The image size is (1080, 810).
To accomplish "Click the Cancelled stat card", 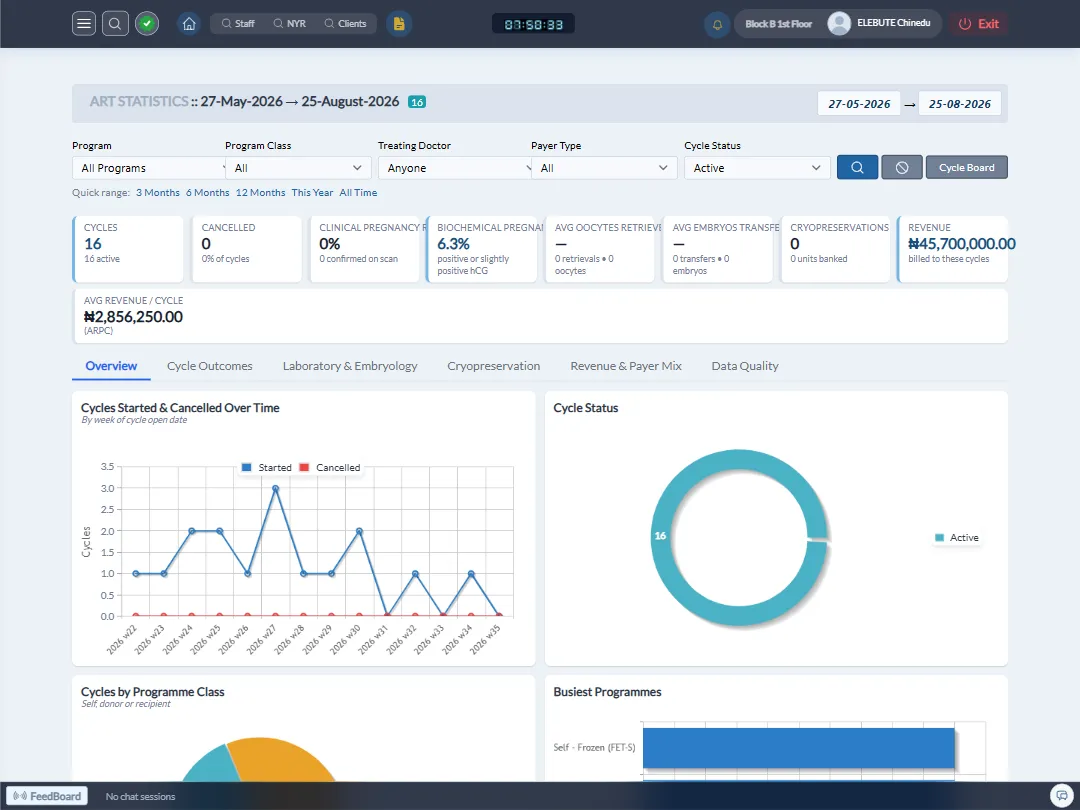I will point(247,249).
